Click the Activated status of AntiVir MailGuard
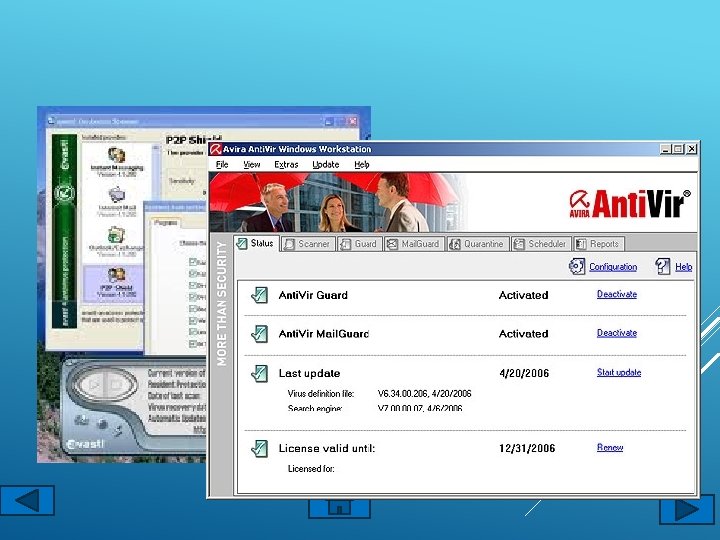 click(x=523, y=334)
